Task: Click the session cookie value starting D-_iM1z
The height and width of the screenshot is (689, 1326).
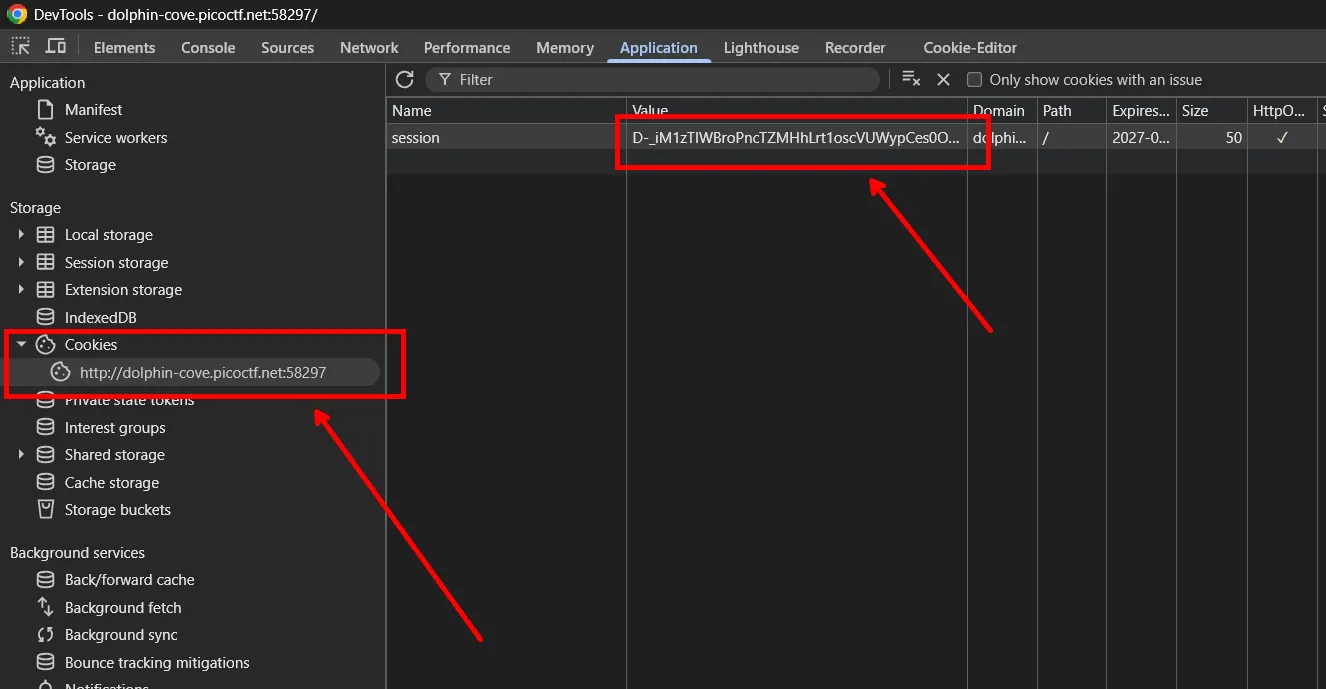Action: coord(797,137)
